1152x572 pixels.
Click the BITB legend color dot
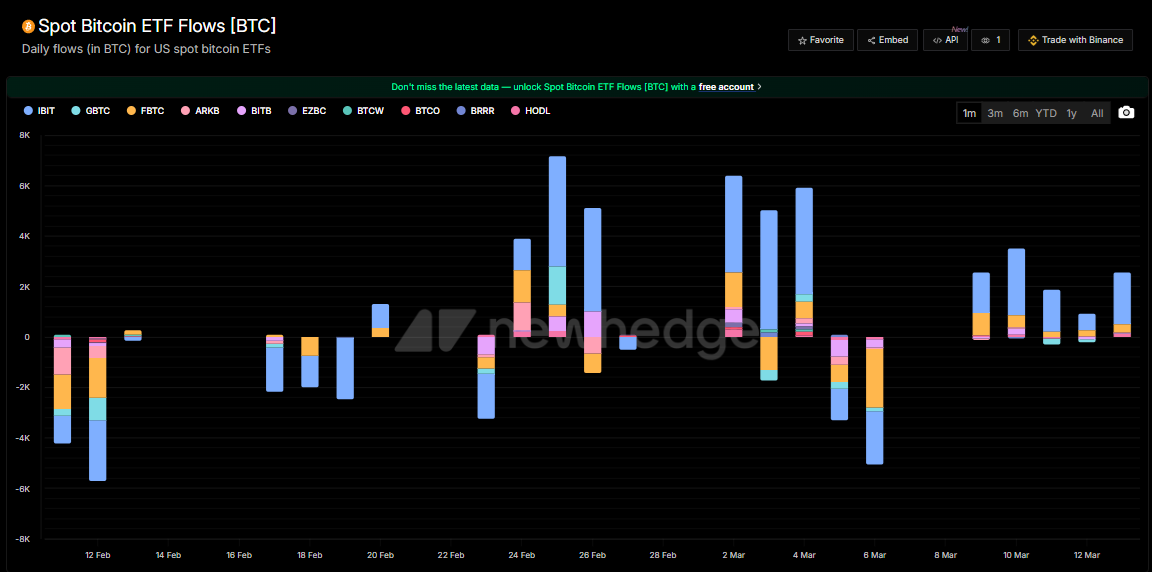tap(242, 111)
